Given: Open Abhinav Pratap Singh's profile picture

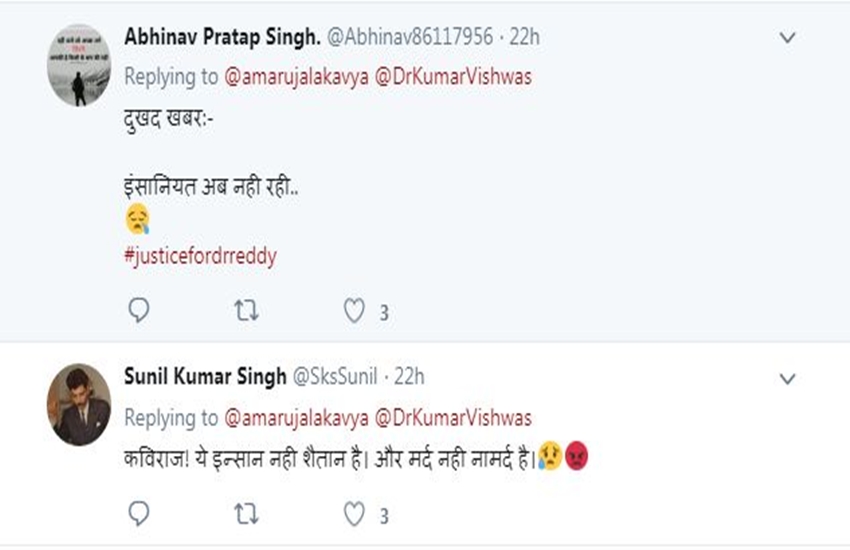Looking at the screenshot, I should pyautogui.click(x=79, y=66).
